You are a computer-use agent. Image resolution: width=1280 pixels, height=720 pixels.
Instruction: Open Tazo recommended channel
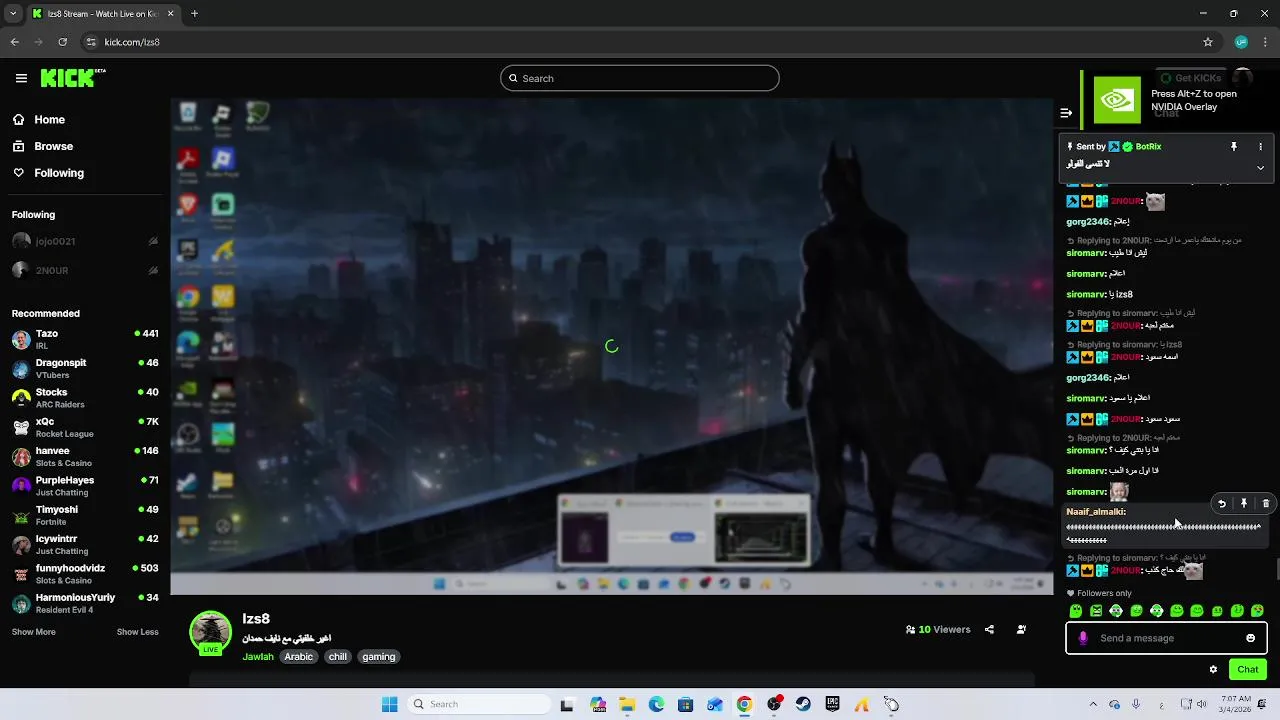[x=85, y=339]
